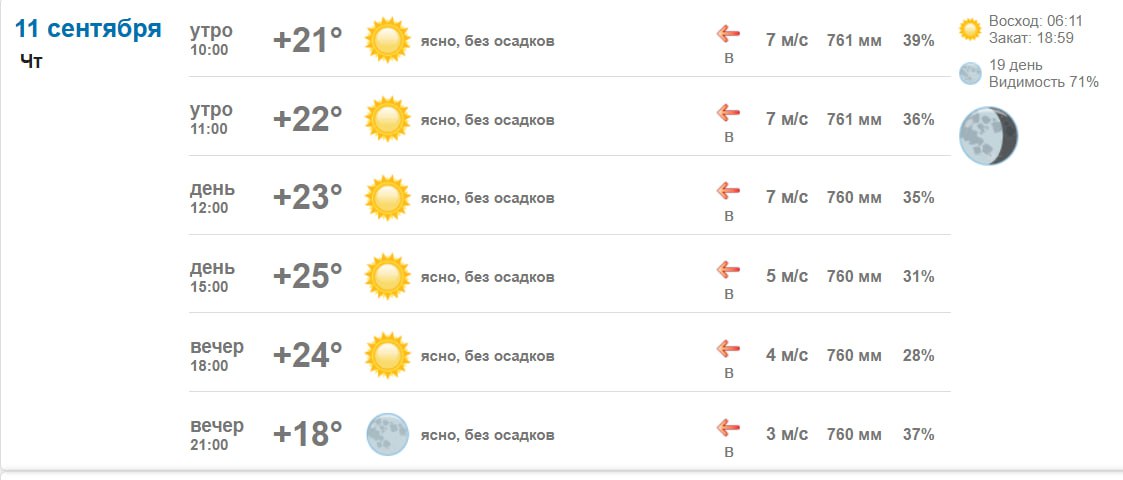
Task: Select the утро 10:00 time label
Action: tap(211, 40)
